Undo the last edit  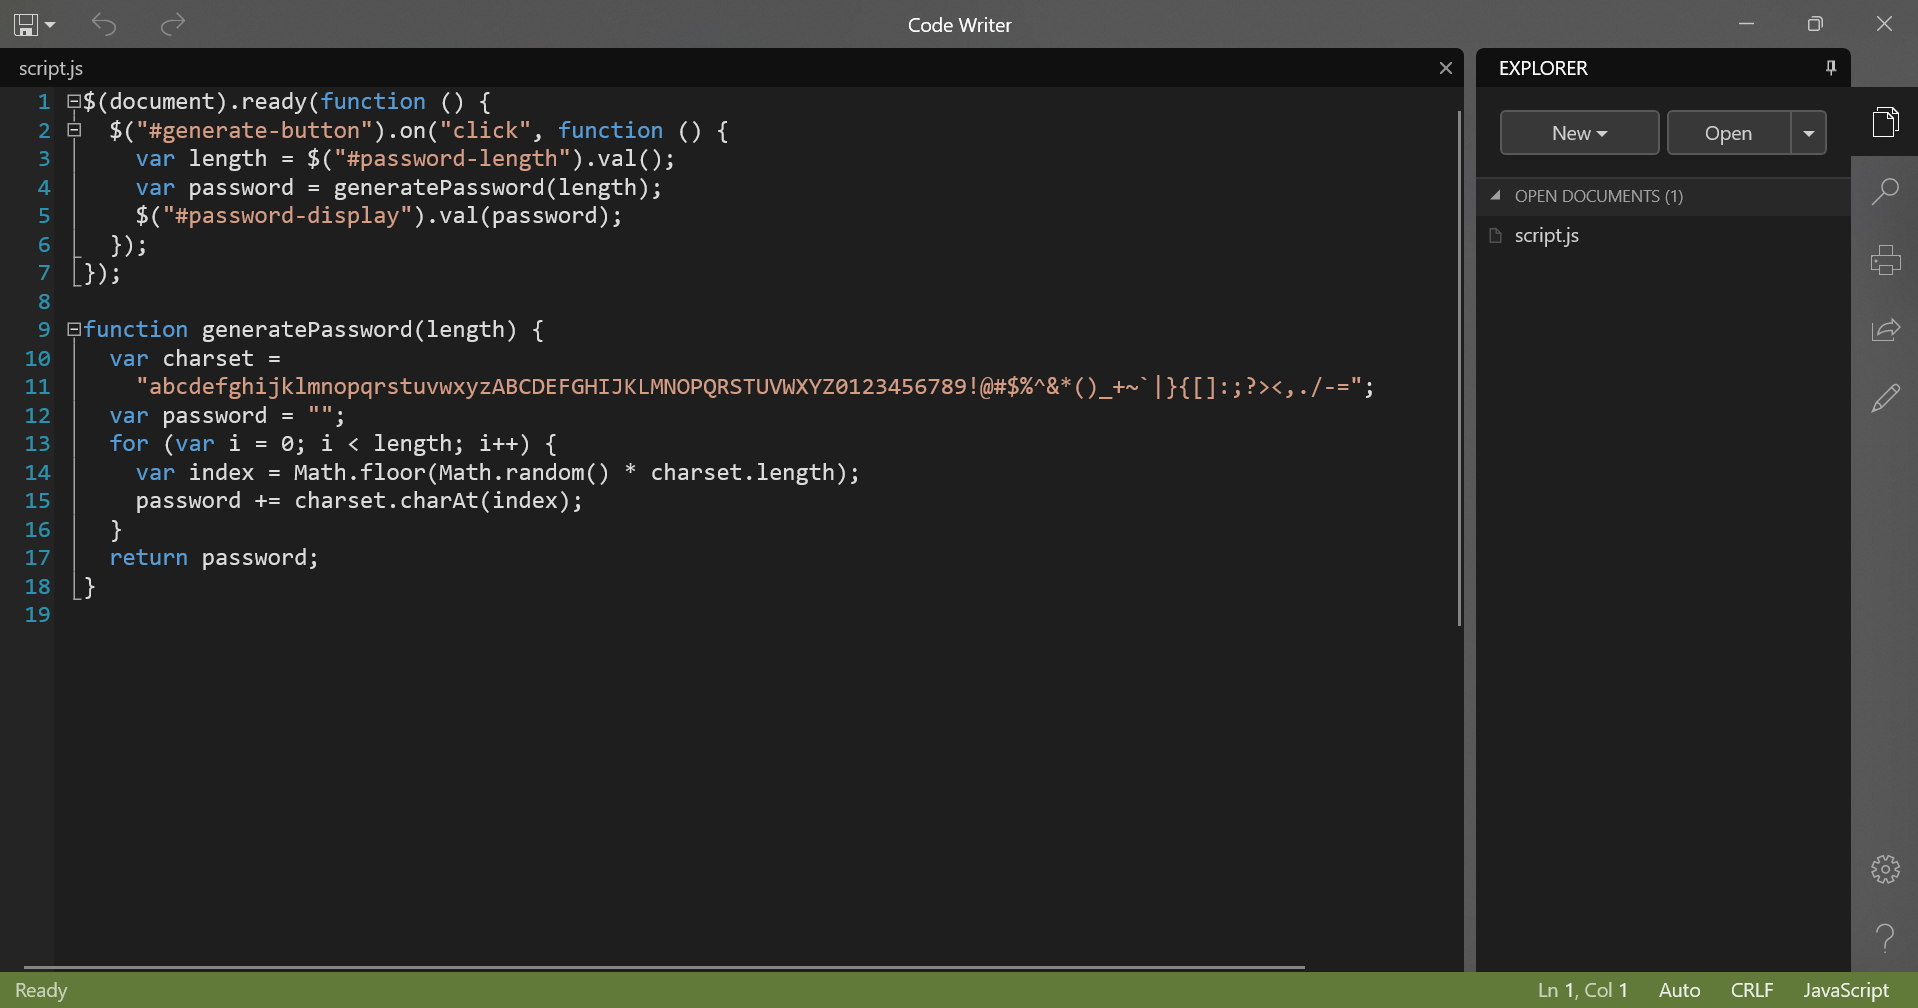coord(104,24)
